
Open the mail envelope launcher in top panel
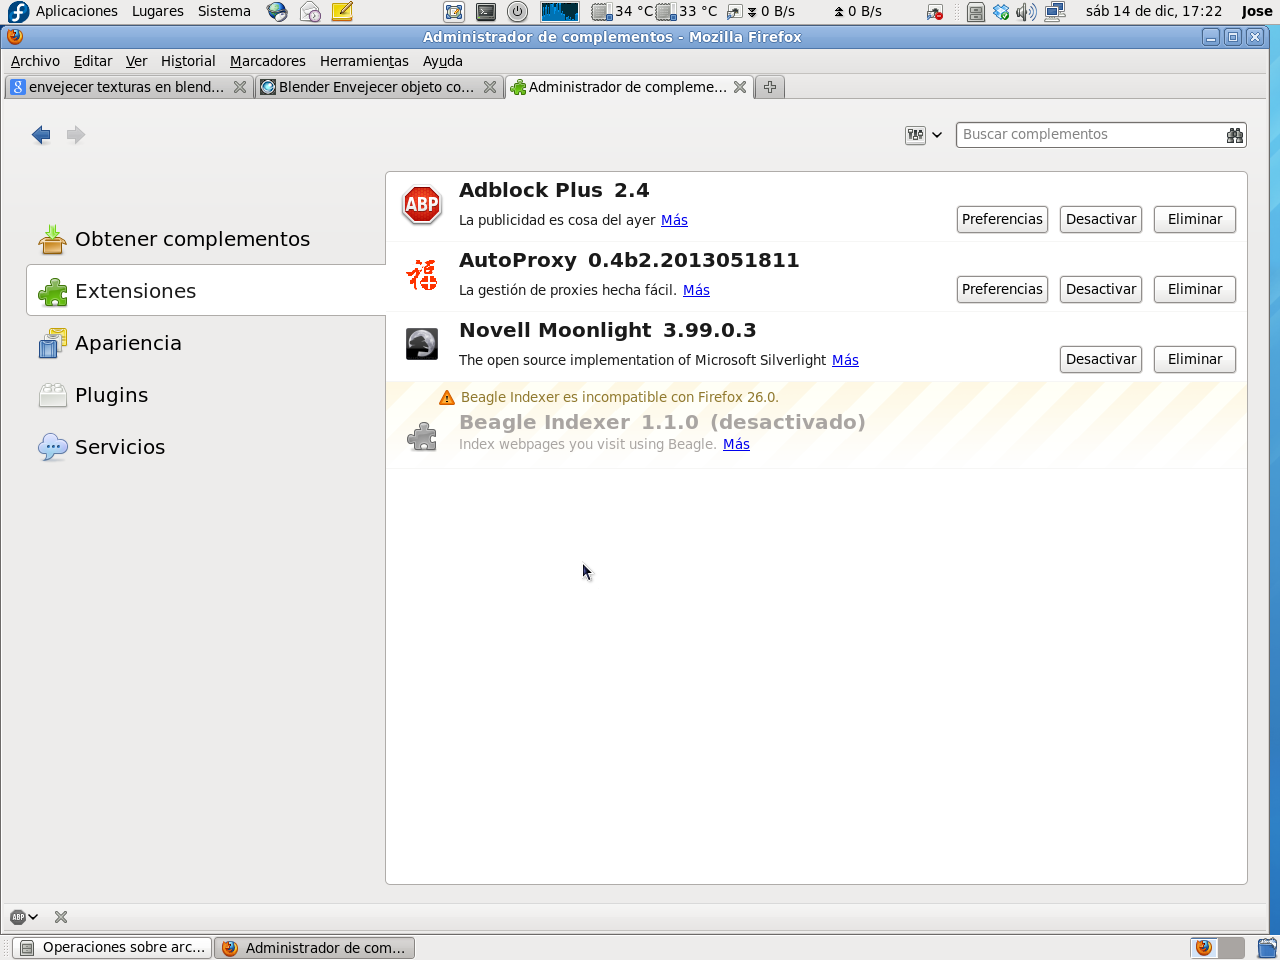coord(310,12)
